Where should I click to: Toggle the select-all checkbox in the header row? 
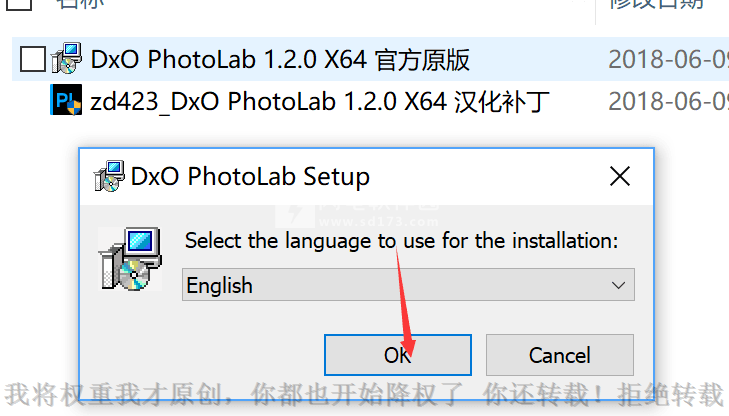coord(20,4)
